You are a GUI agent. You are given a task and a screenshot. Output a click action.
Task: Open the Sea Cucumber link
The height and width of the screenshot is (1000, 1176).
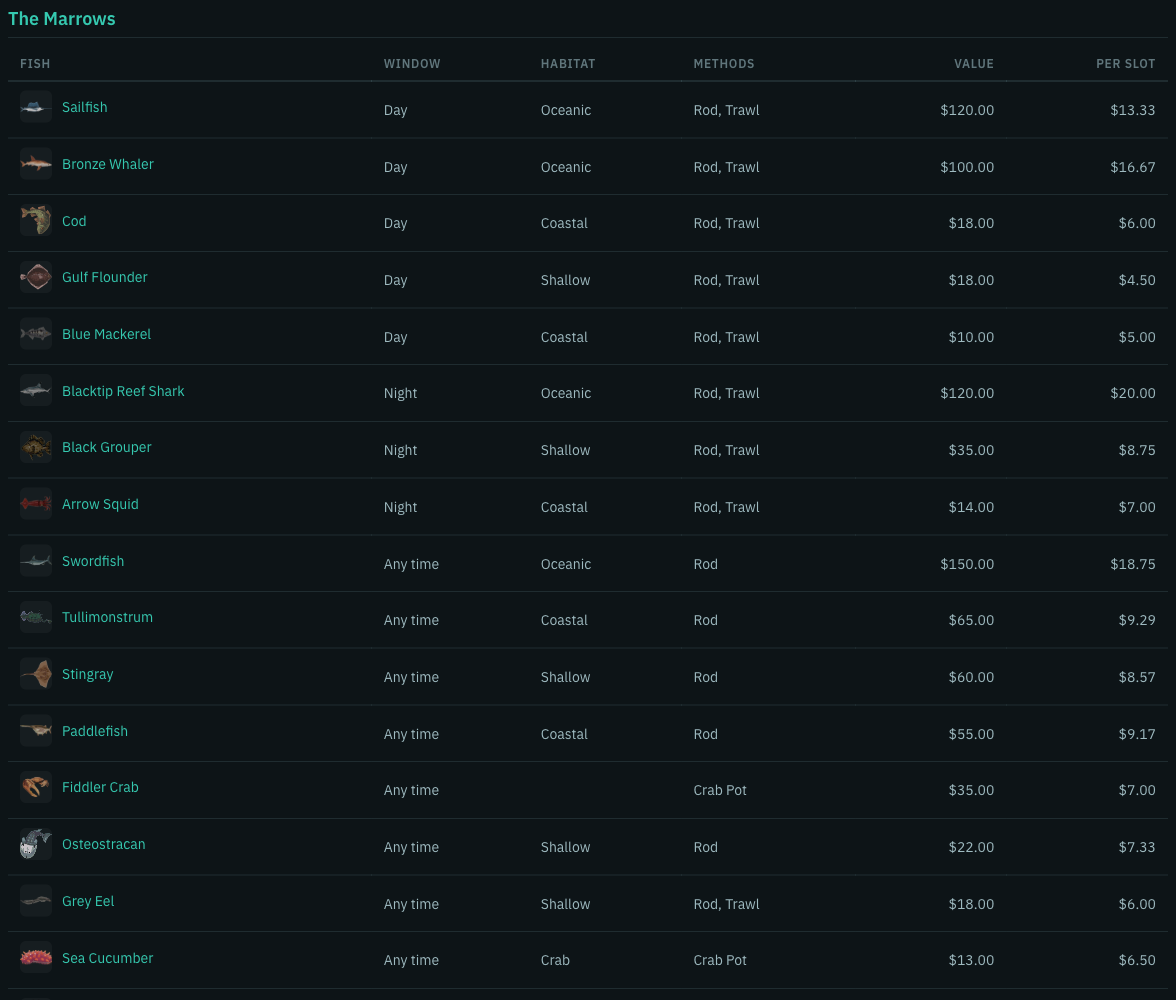point(107,959)
